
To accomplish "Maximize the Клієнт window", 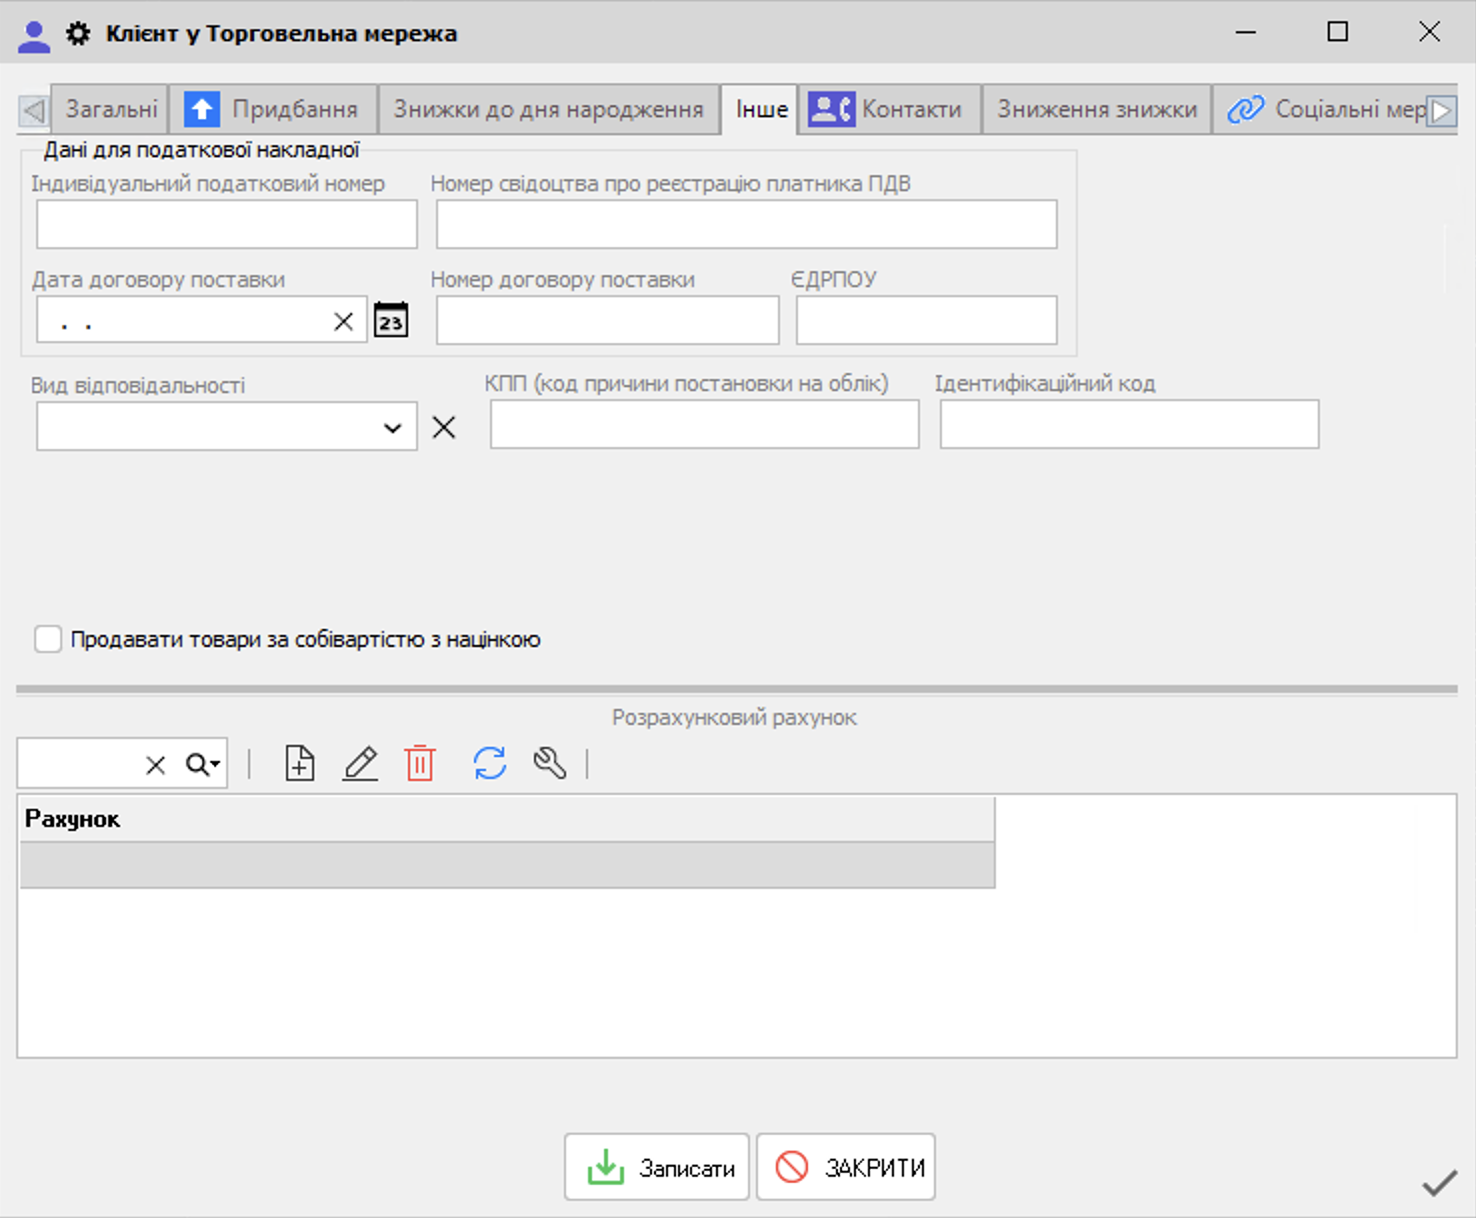I will point(1338,32).
